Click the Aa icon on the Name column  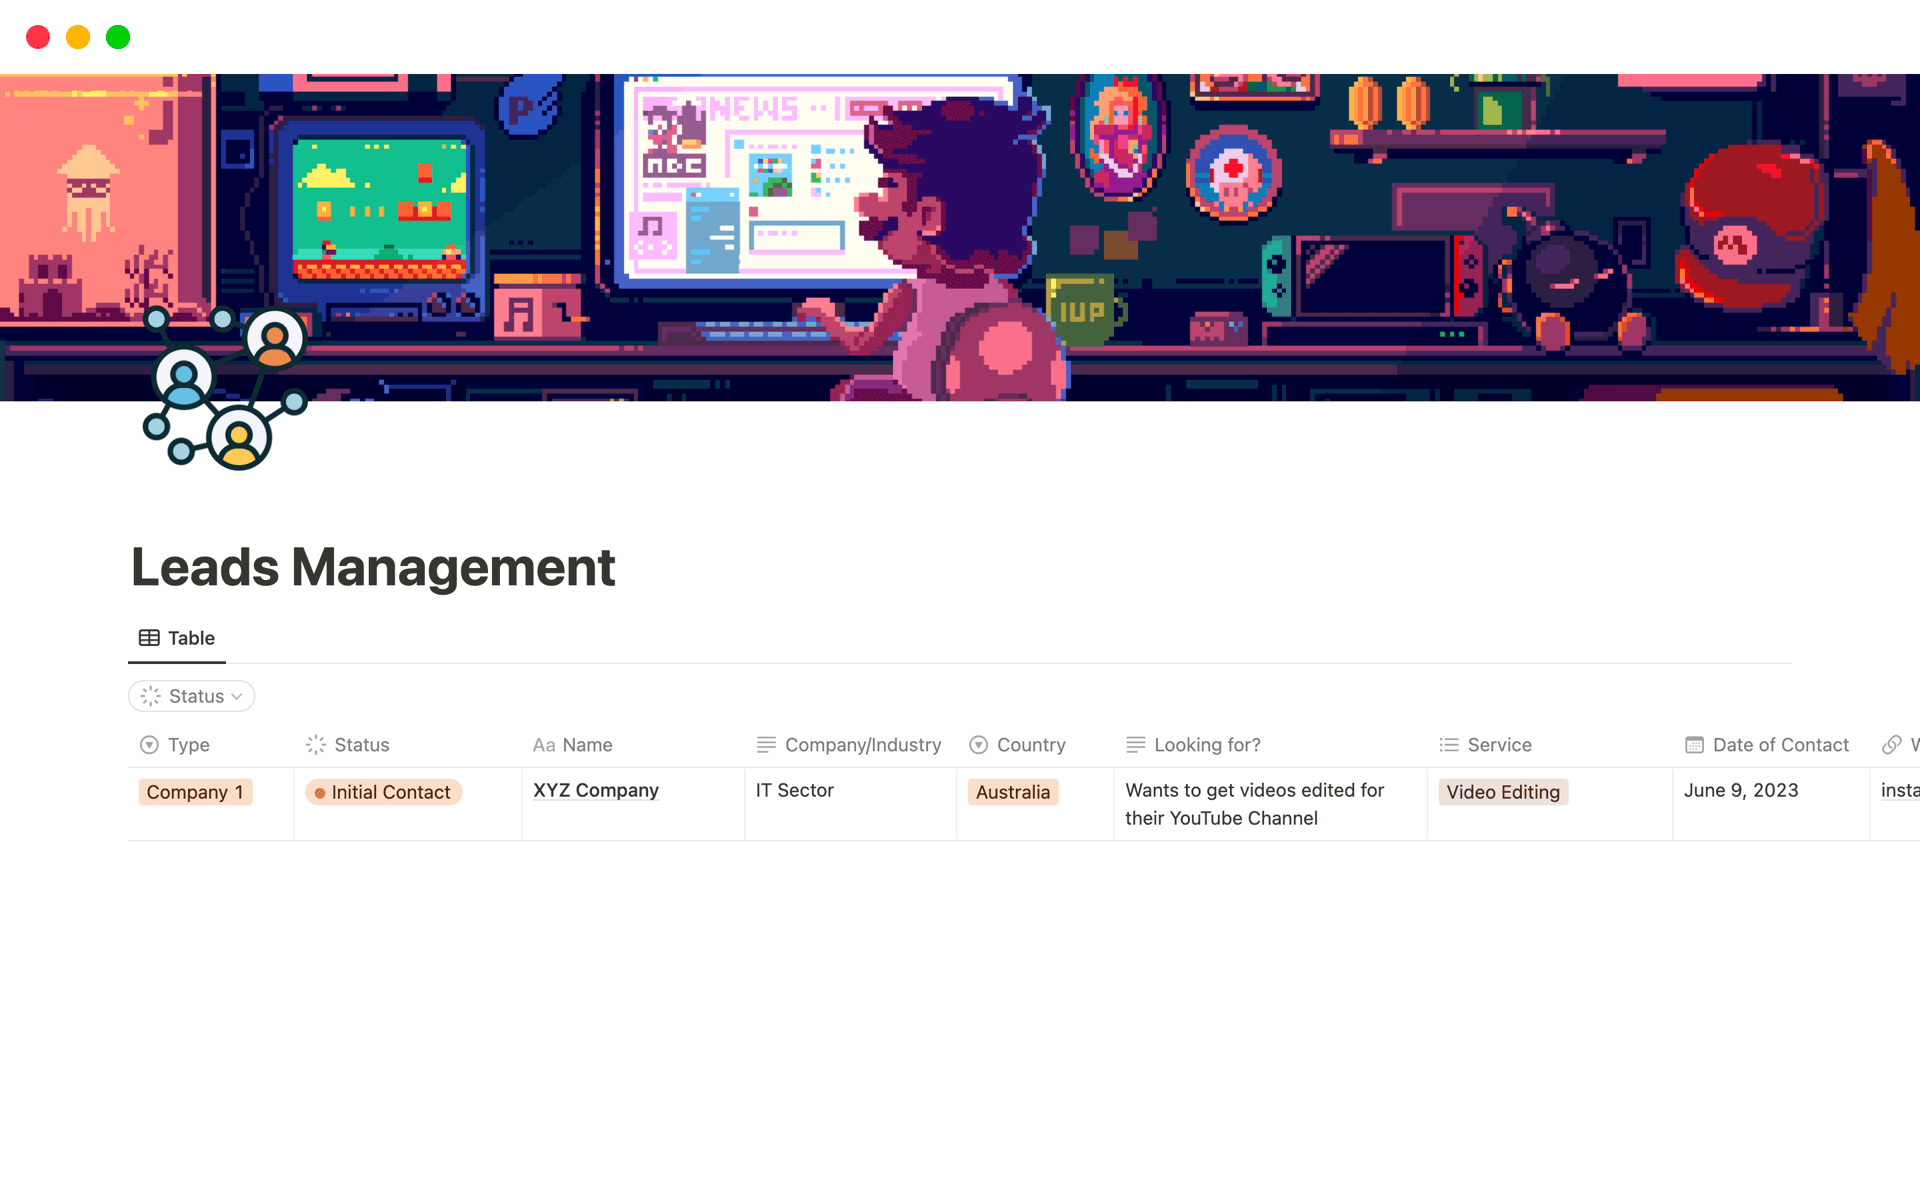point(544,745)
